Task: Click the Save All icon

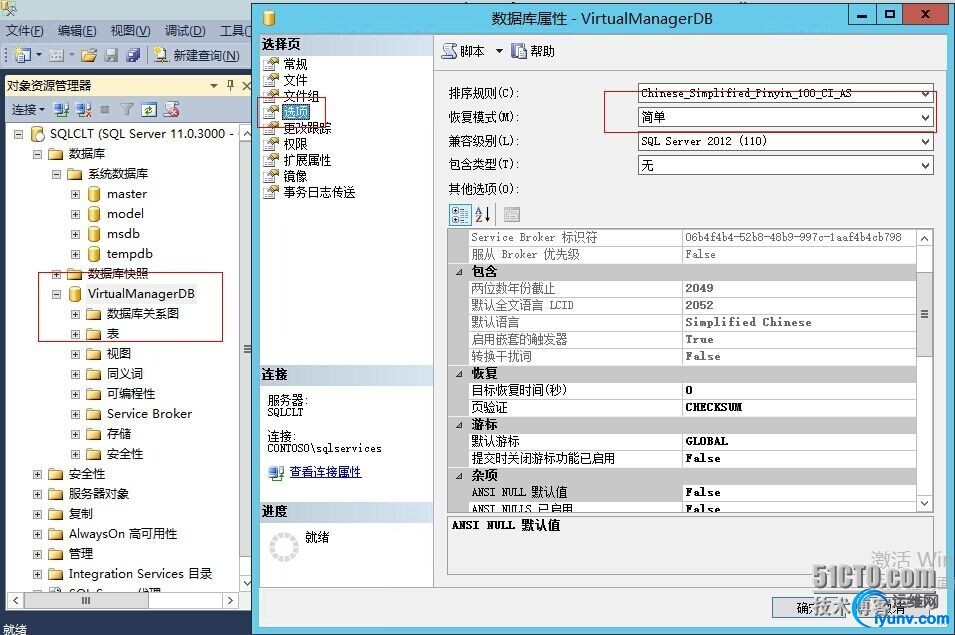Action: pyautogui.click(x=133, y=56)
